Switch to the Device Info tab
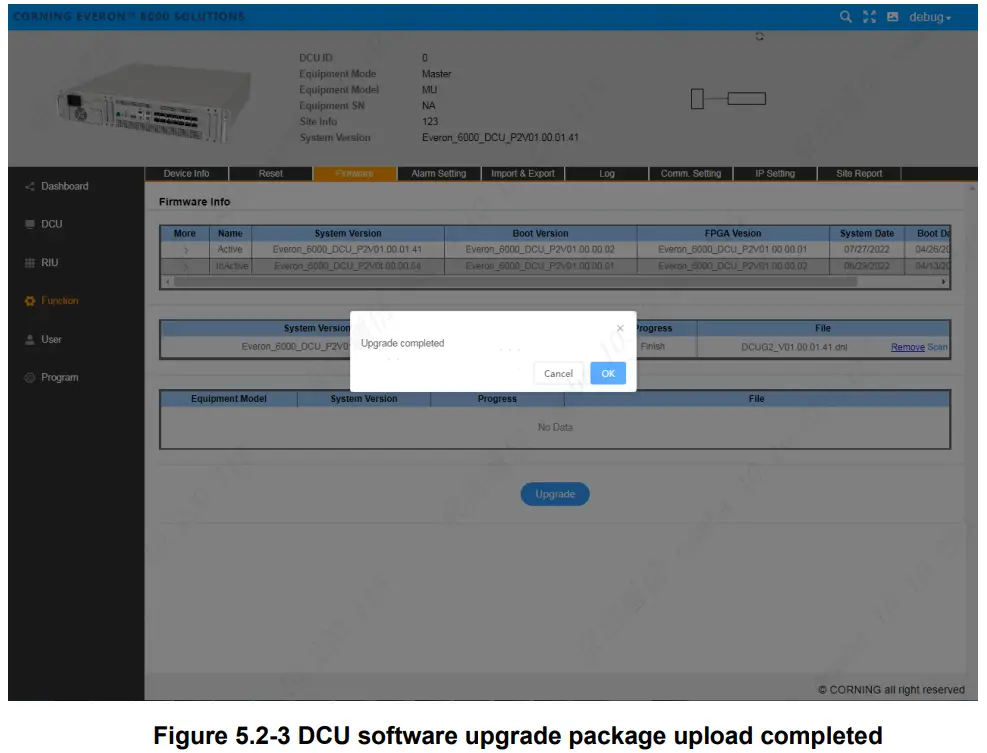987x753 pixels. [x=186, y=174]
